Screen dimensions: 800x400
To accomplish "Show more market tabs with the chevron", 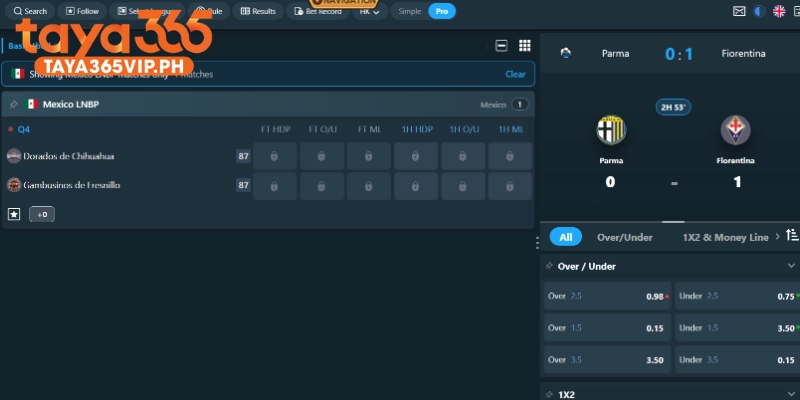I will pyautogui.click(x=778, y=236).
